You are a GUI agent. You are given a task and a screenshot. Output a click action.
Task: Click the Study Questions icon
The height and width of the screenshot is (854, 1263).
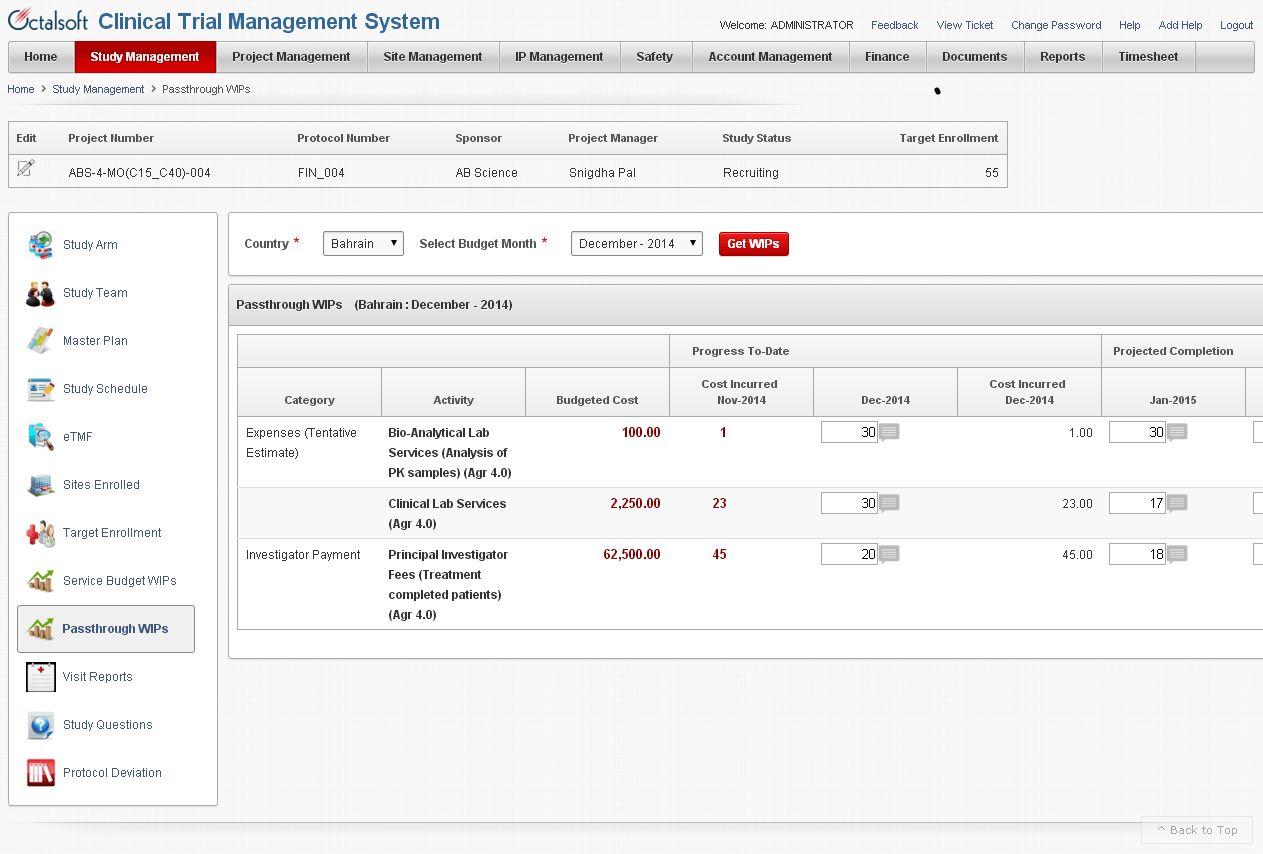coord(40,724)
